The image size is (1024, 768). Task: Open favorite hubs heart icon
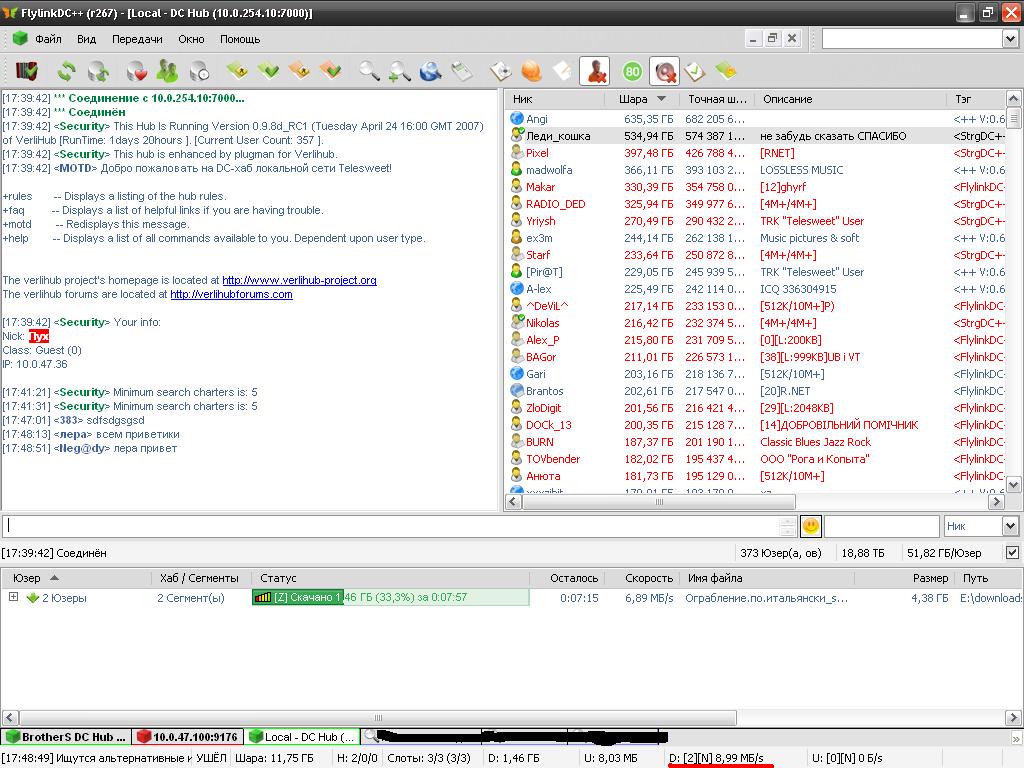click(136, 71)
